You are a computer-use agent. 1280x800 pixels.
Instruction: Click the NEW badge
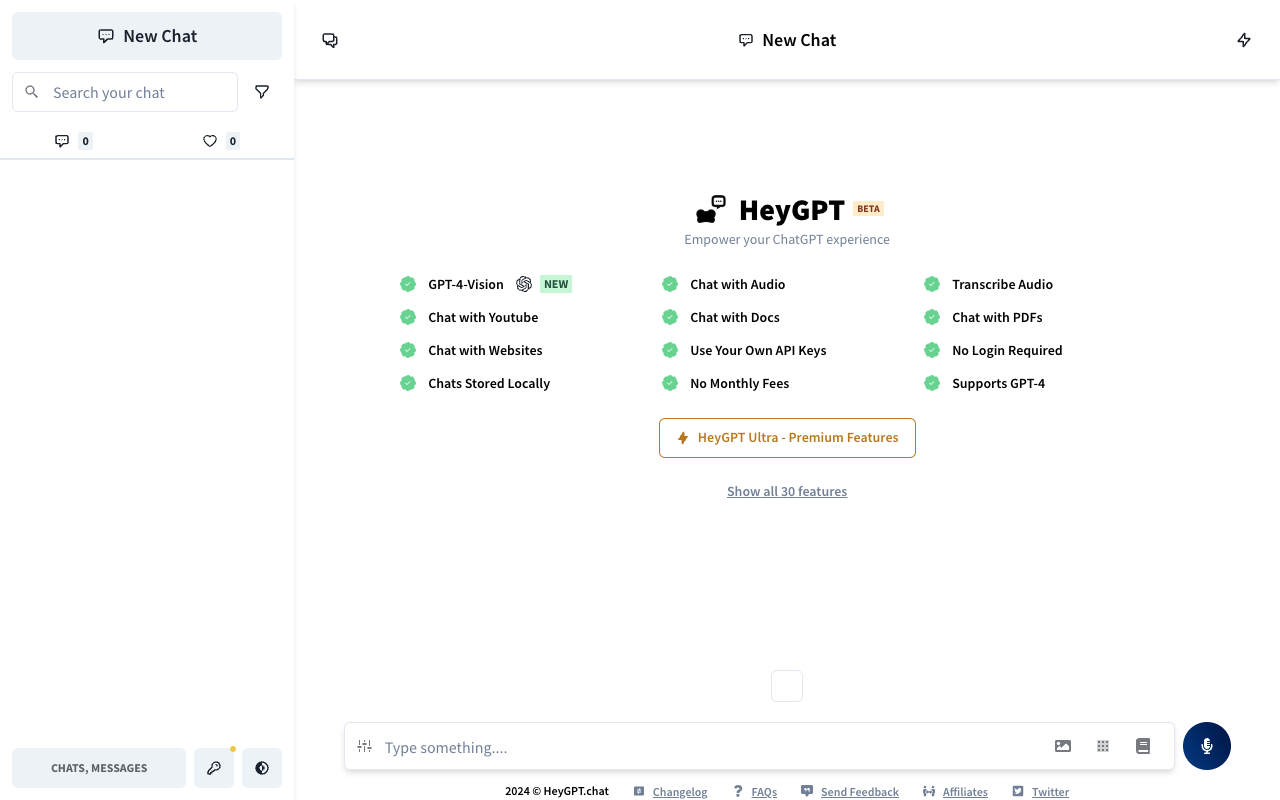point(556,284)
